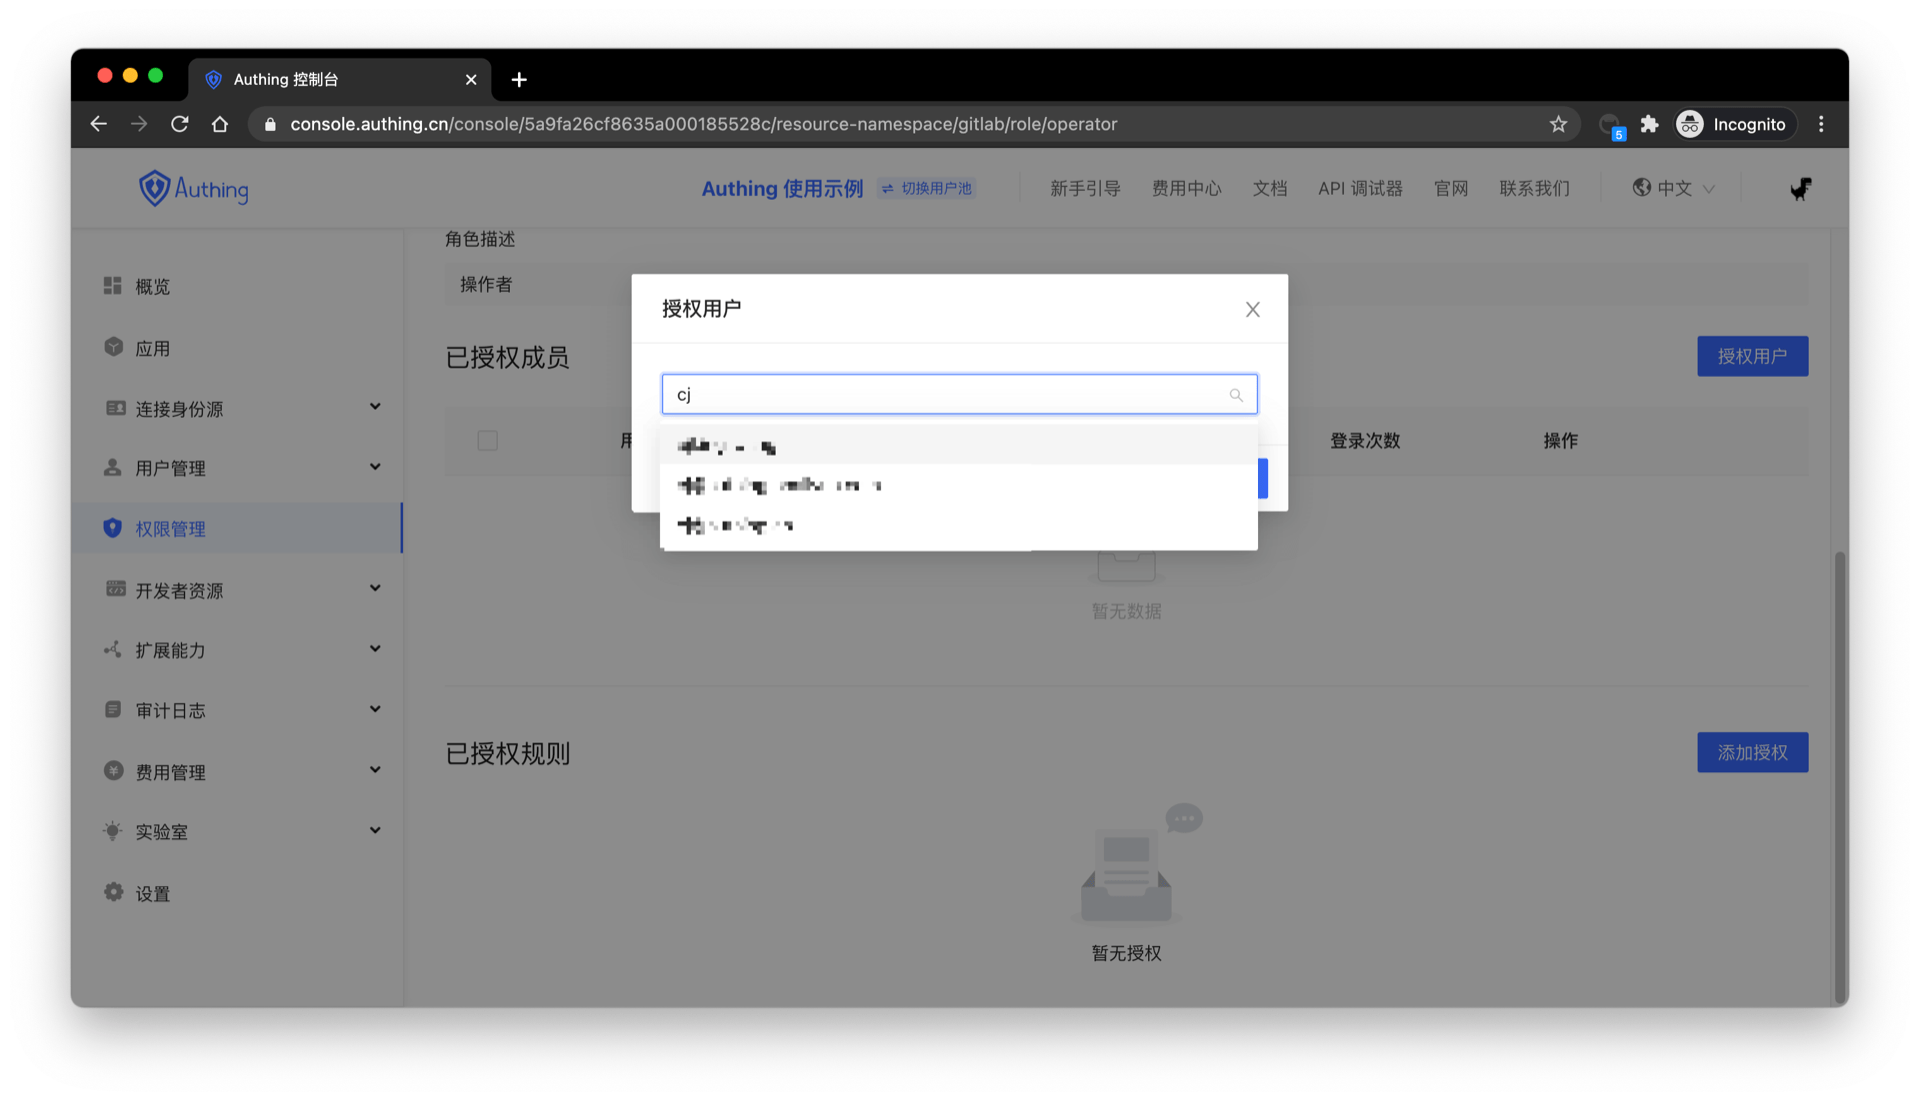Image resolution: width=1920 pixels, height=1101 pixels.
Task: Click the 添加授权 button
Action: pos(1751,753)
